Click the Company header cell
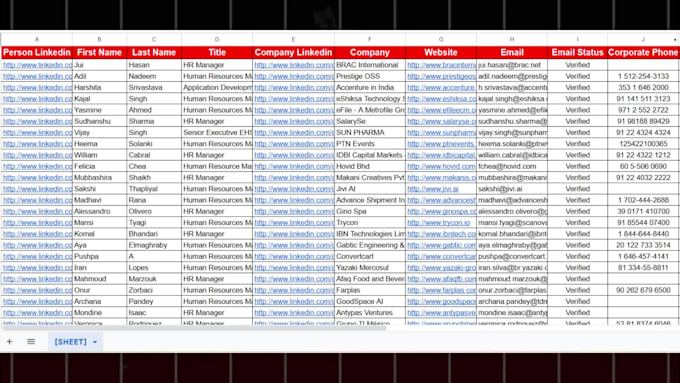This screenshot has height=383, width=680. click(369, 52)
